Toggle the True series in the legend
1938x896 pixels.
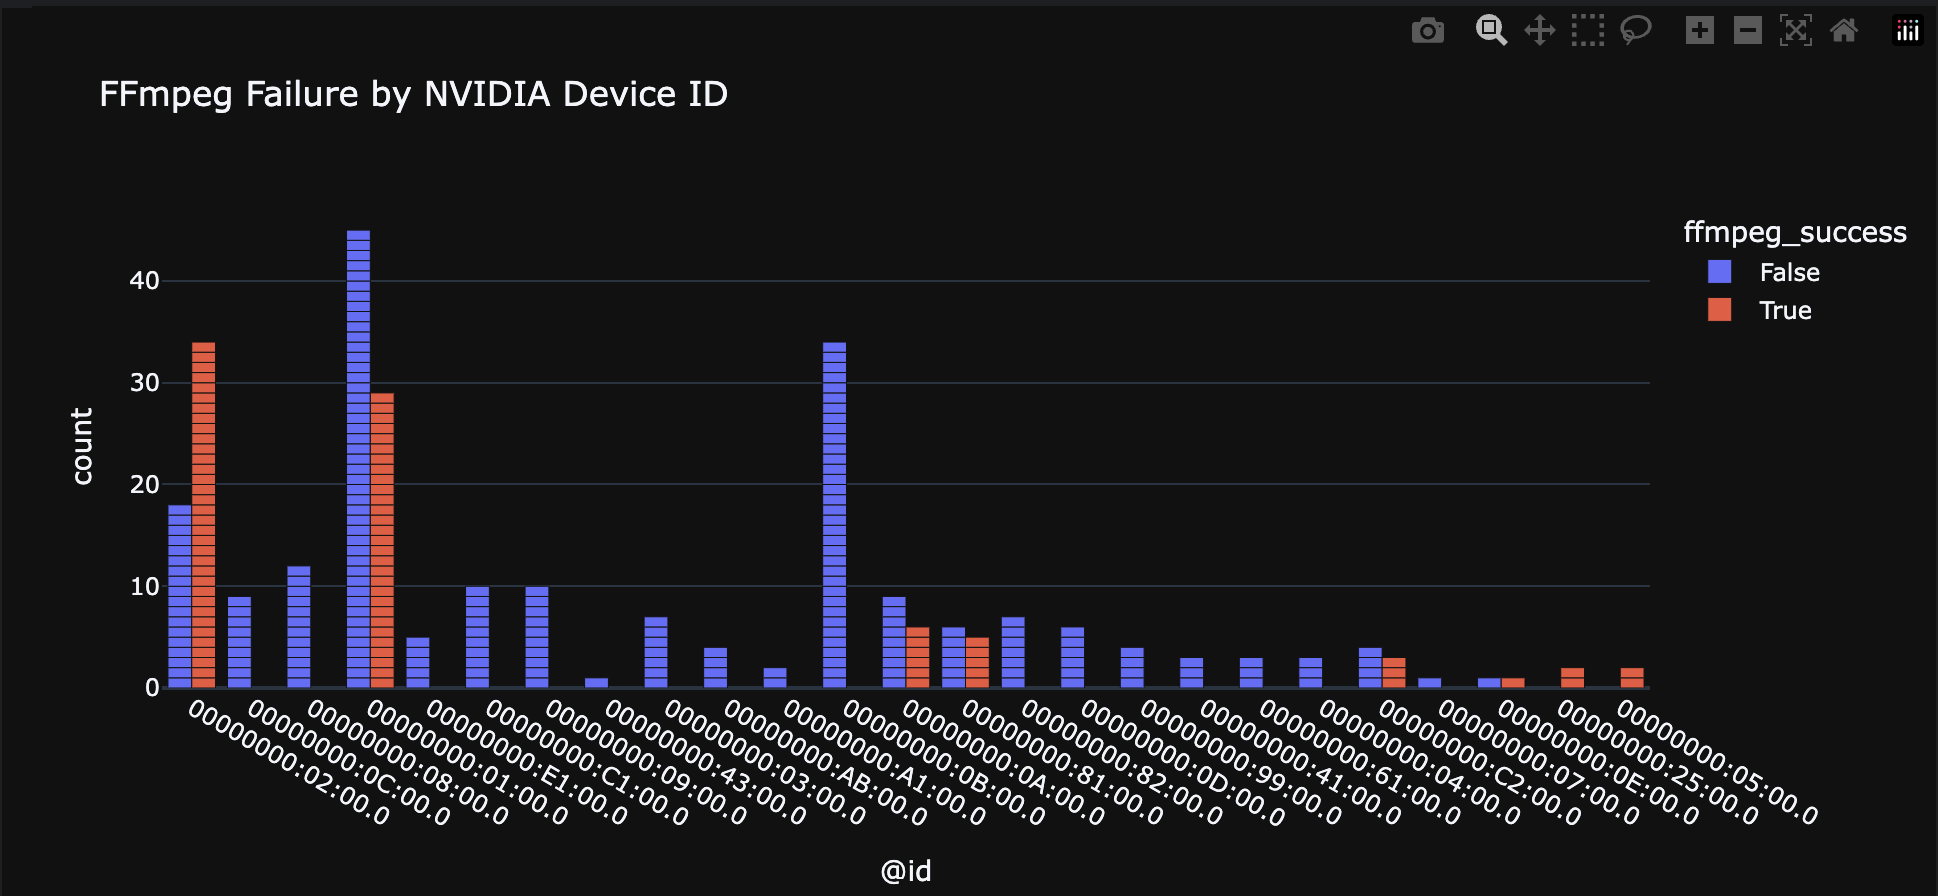[x=1760, y=310]
